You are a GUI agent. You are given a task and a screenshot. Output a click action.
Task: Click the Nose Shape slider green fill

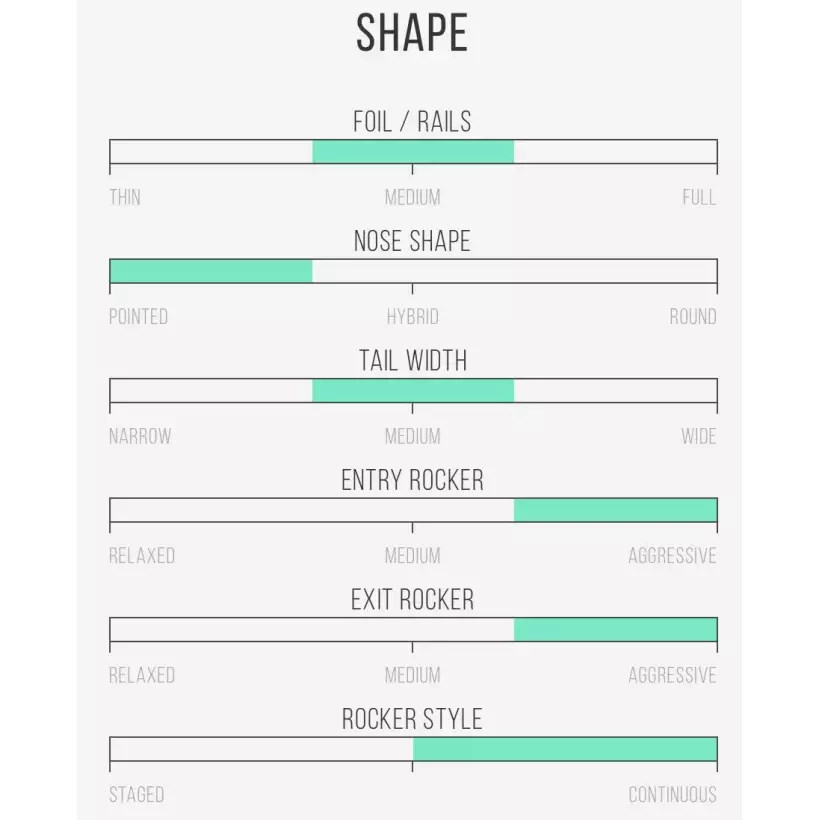(x=211, y=271)
